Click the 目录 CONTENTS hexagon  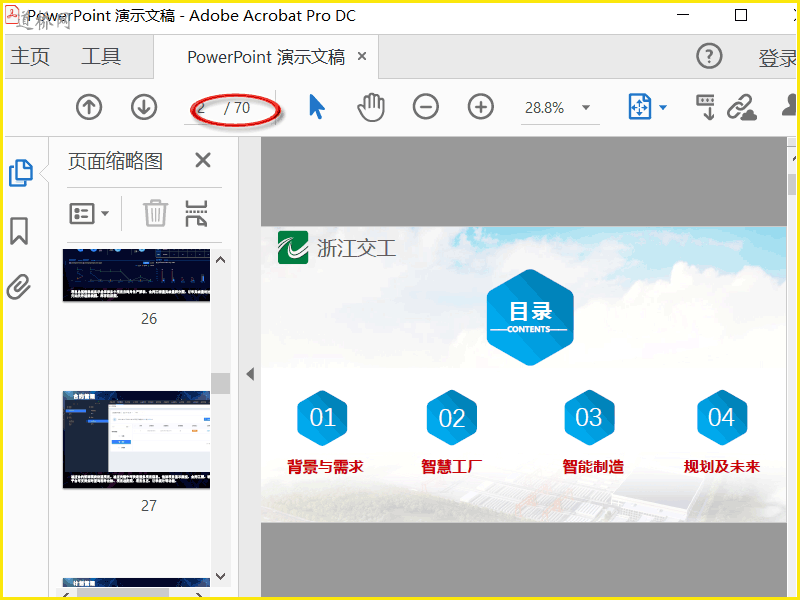point(530,317)
